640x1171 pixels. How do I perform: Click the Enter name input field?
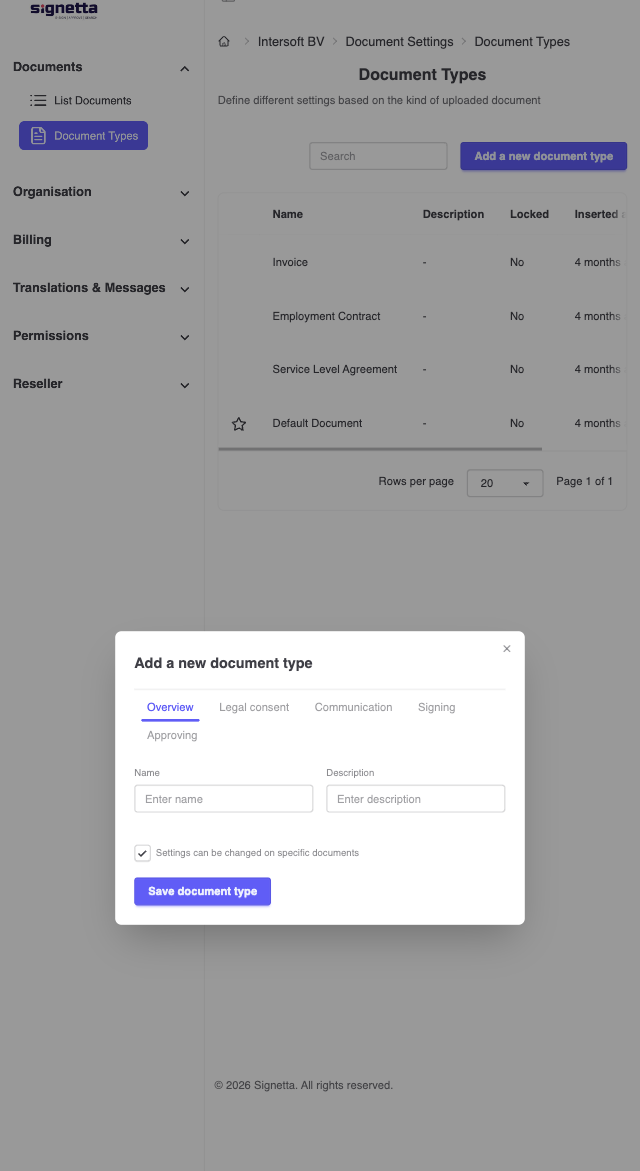coord(223,798)
